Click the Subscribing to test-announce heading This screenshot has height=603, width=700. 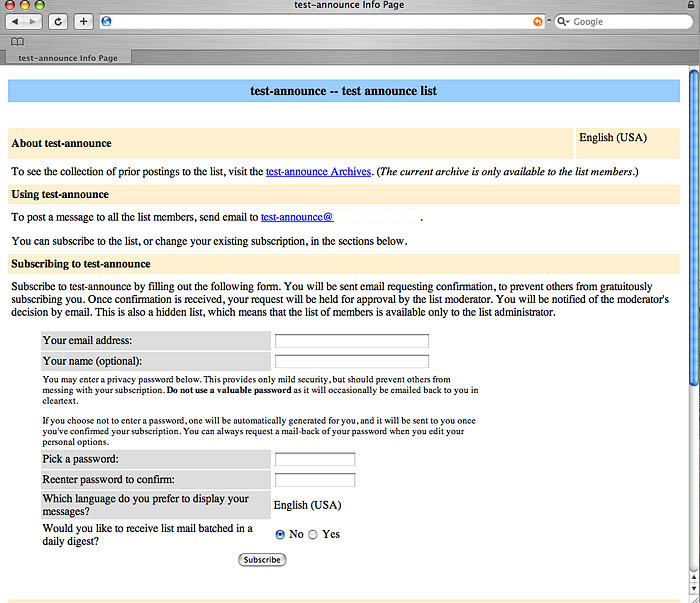click(x=81, y=264)
